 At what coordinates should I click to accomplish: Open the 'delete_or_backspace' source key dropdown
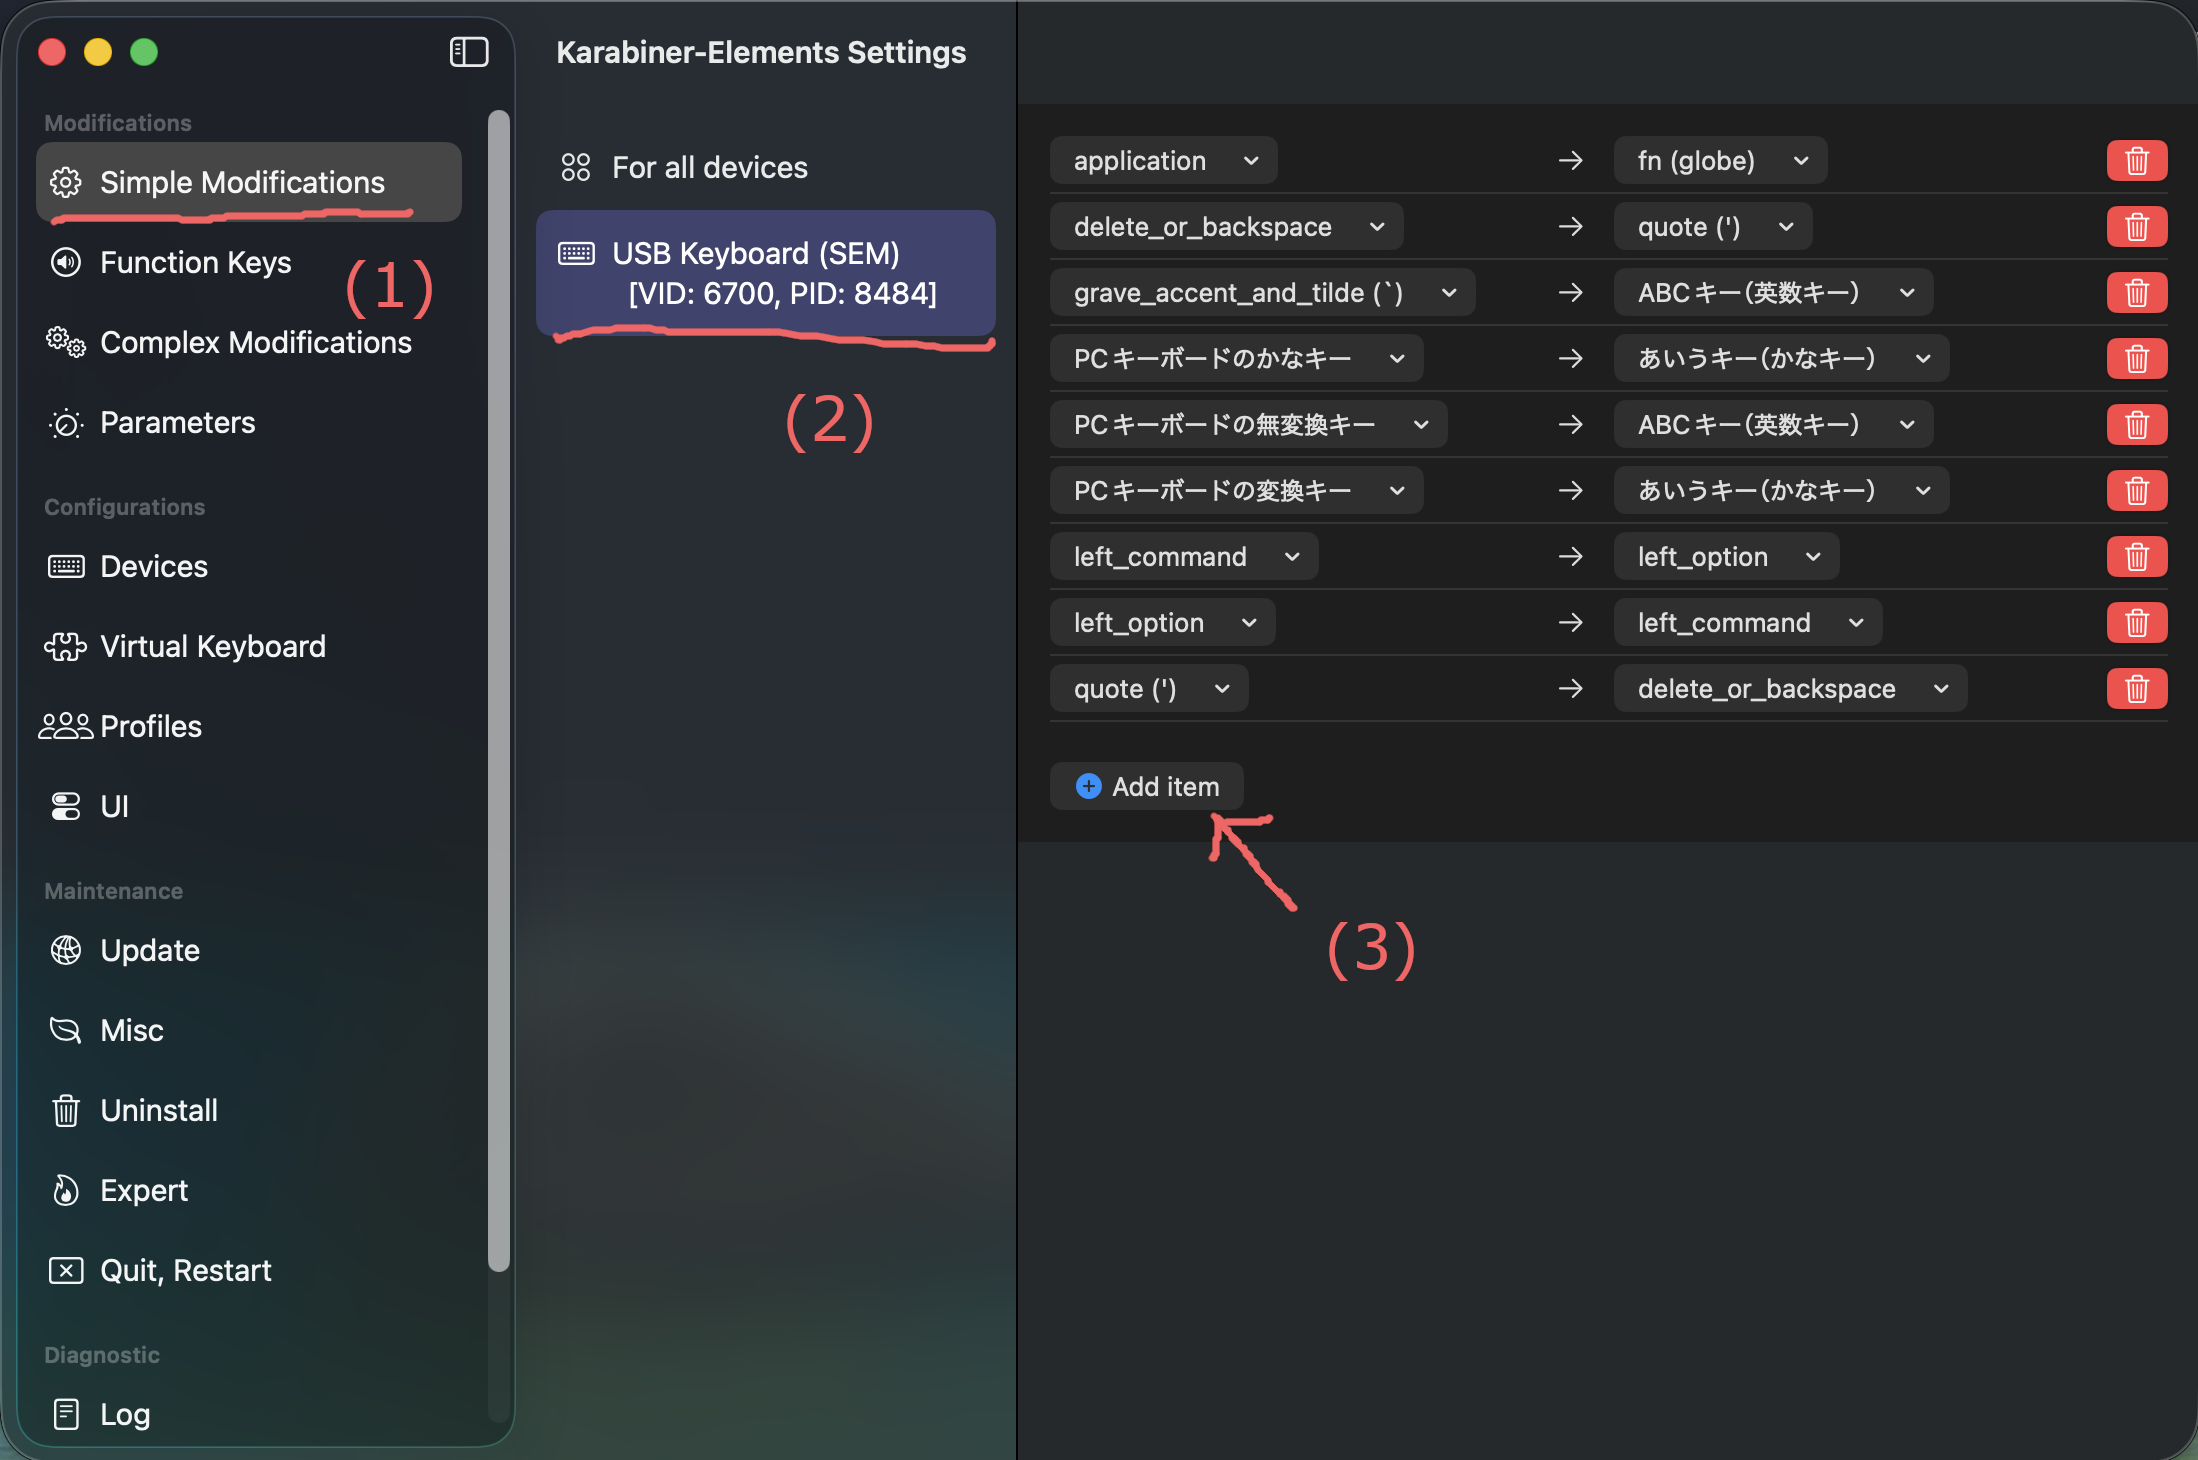[x=1227, y=227]
